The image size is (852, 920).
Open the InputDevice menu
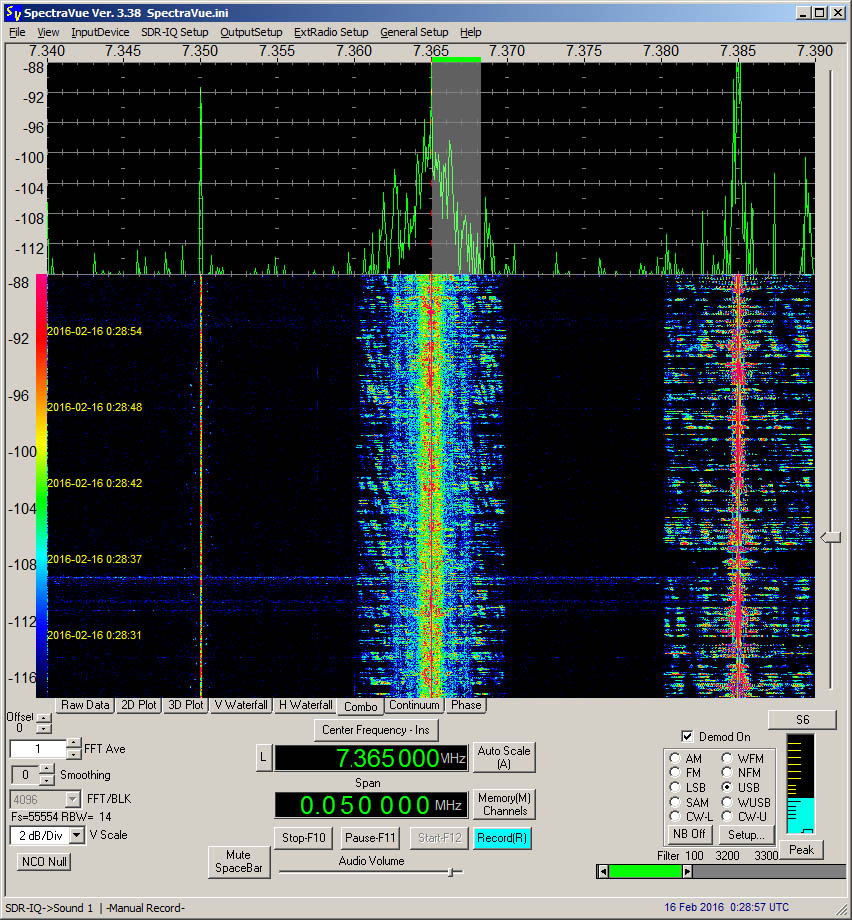point(100,32)
